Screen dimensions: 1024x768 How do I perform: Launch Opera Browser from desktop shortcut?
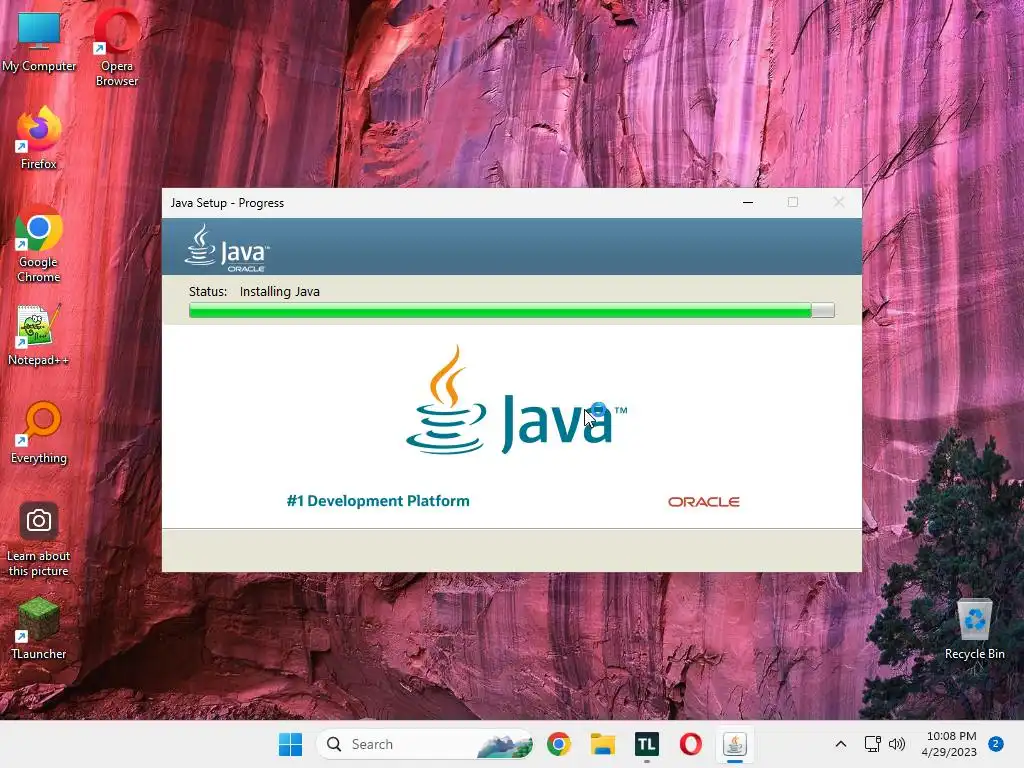pos(117,47)
